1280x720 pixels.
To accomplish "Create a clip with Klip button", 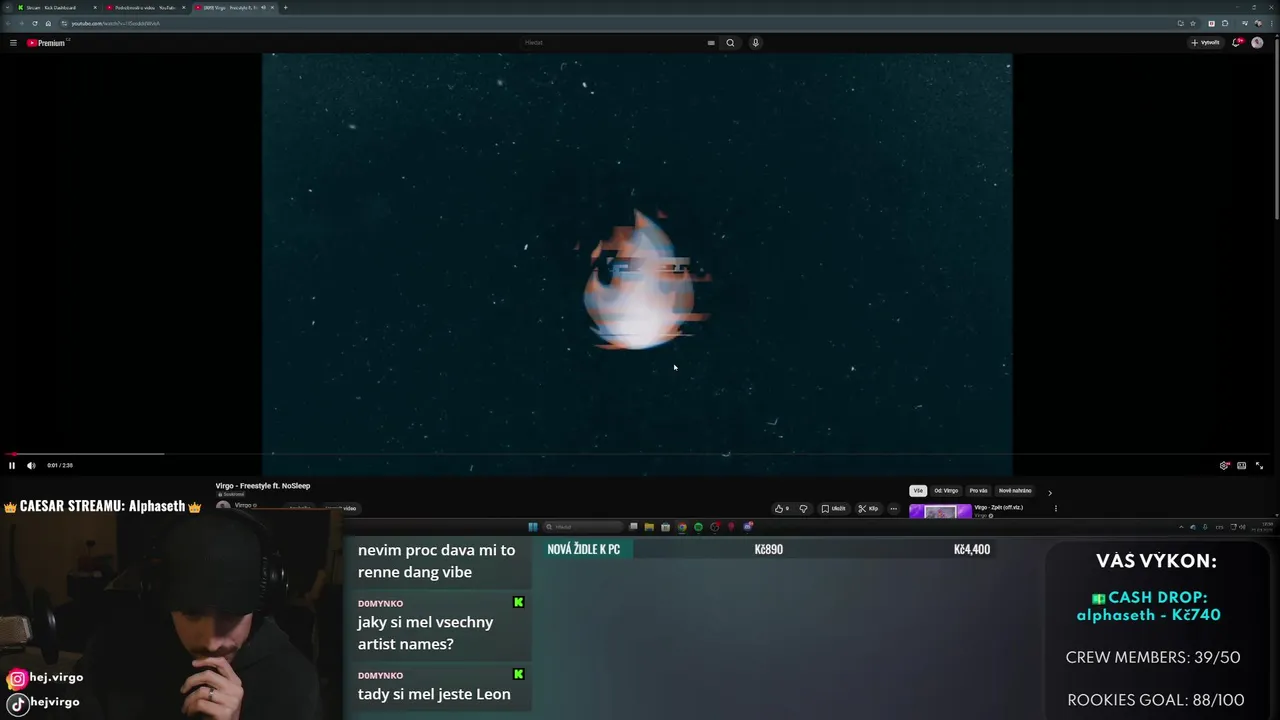I will (x=868, y=508).
